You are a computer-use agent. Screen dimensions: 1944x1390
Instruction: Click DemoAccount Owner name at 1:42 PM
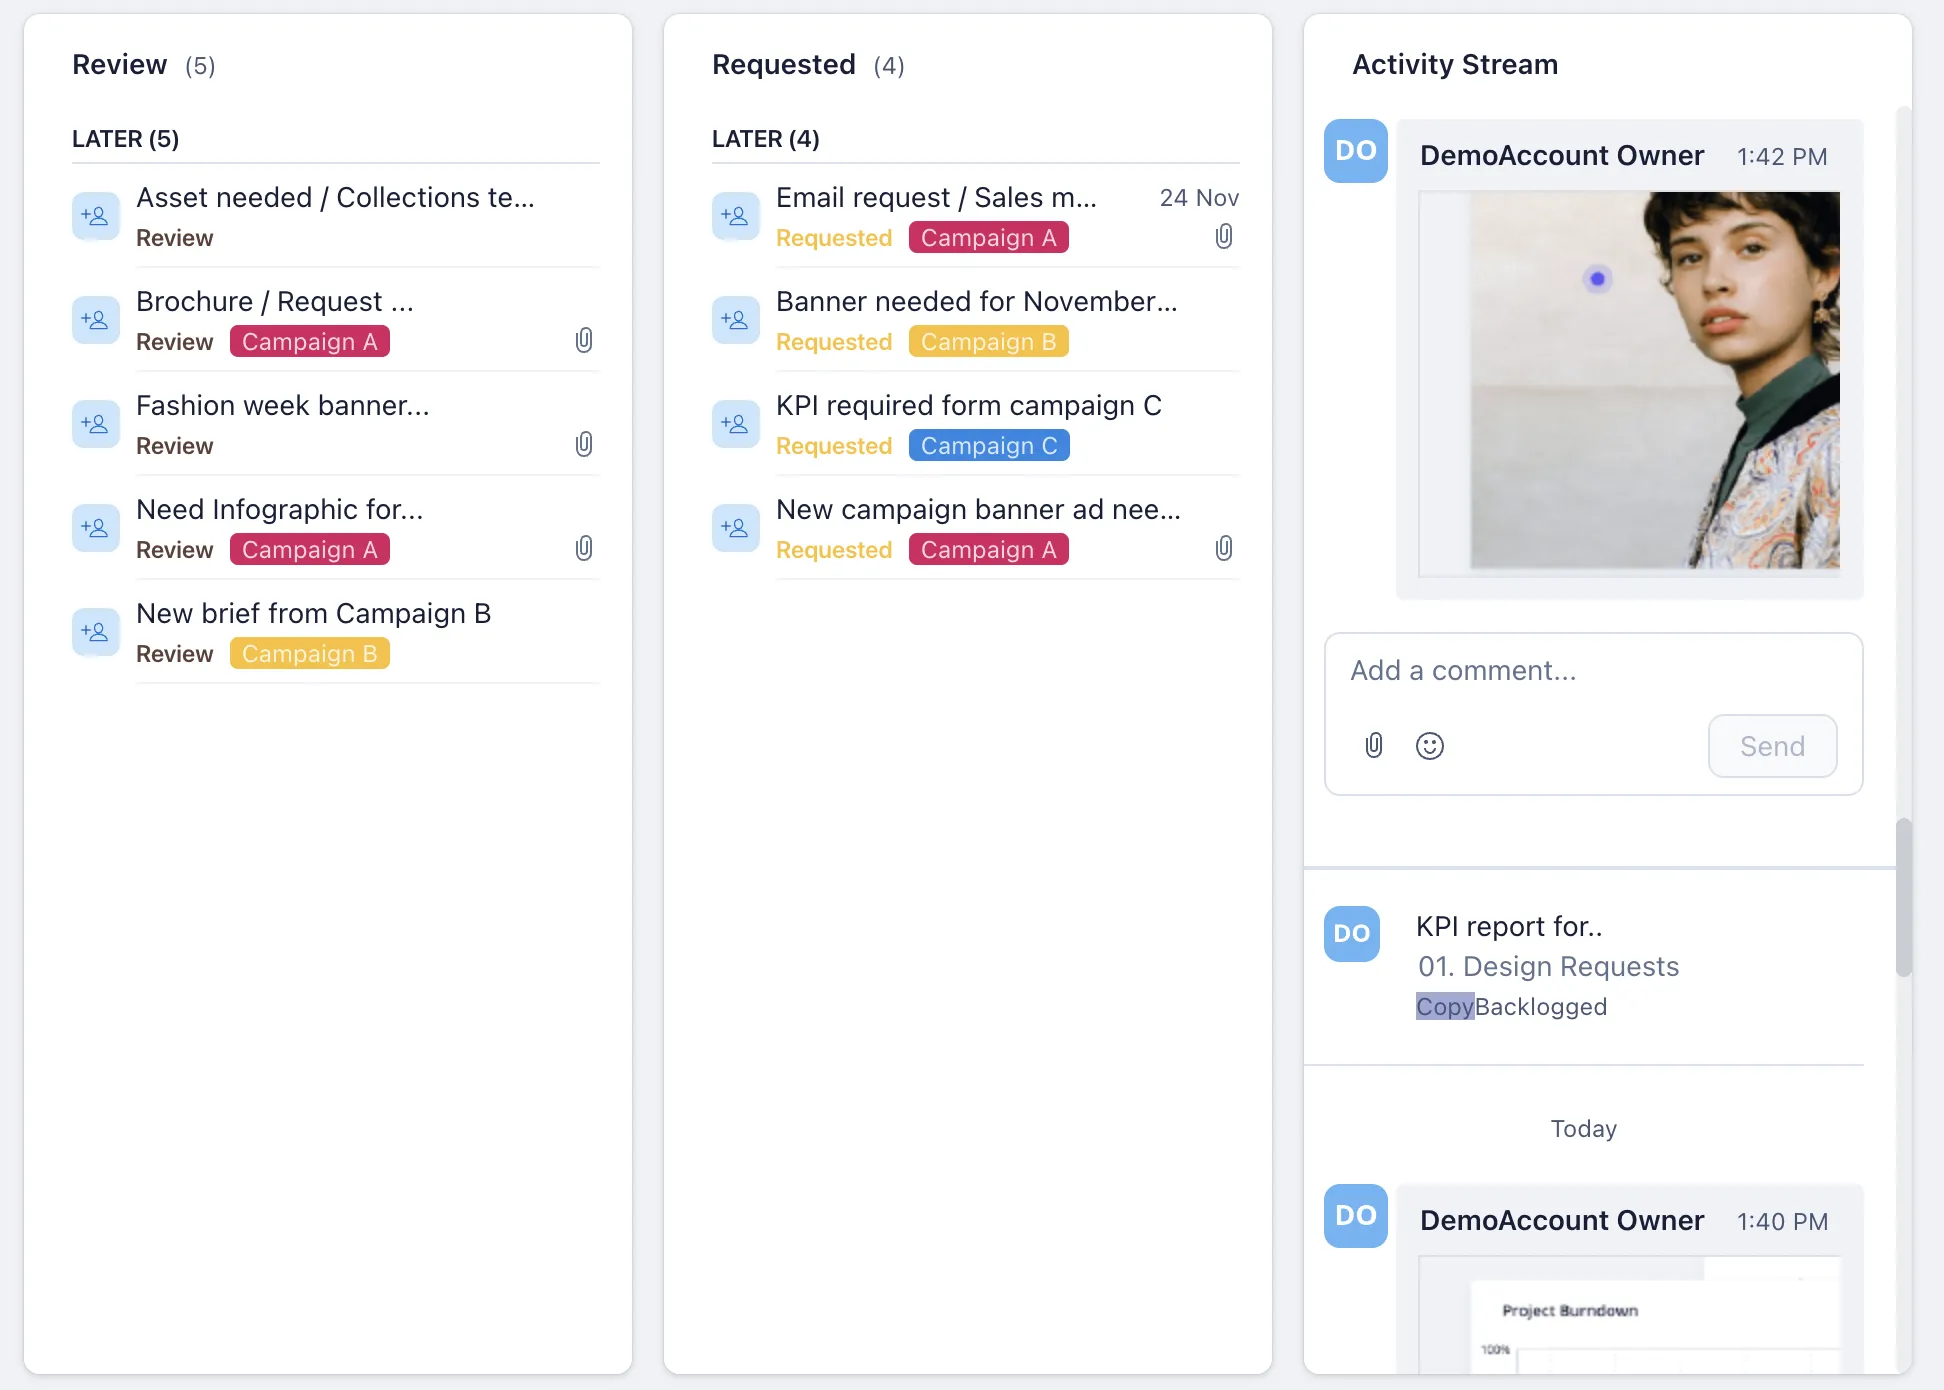pos(1562,156)
